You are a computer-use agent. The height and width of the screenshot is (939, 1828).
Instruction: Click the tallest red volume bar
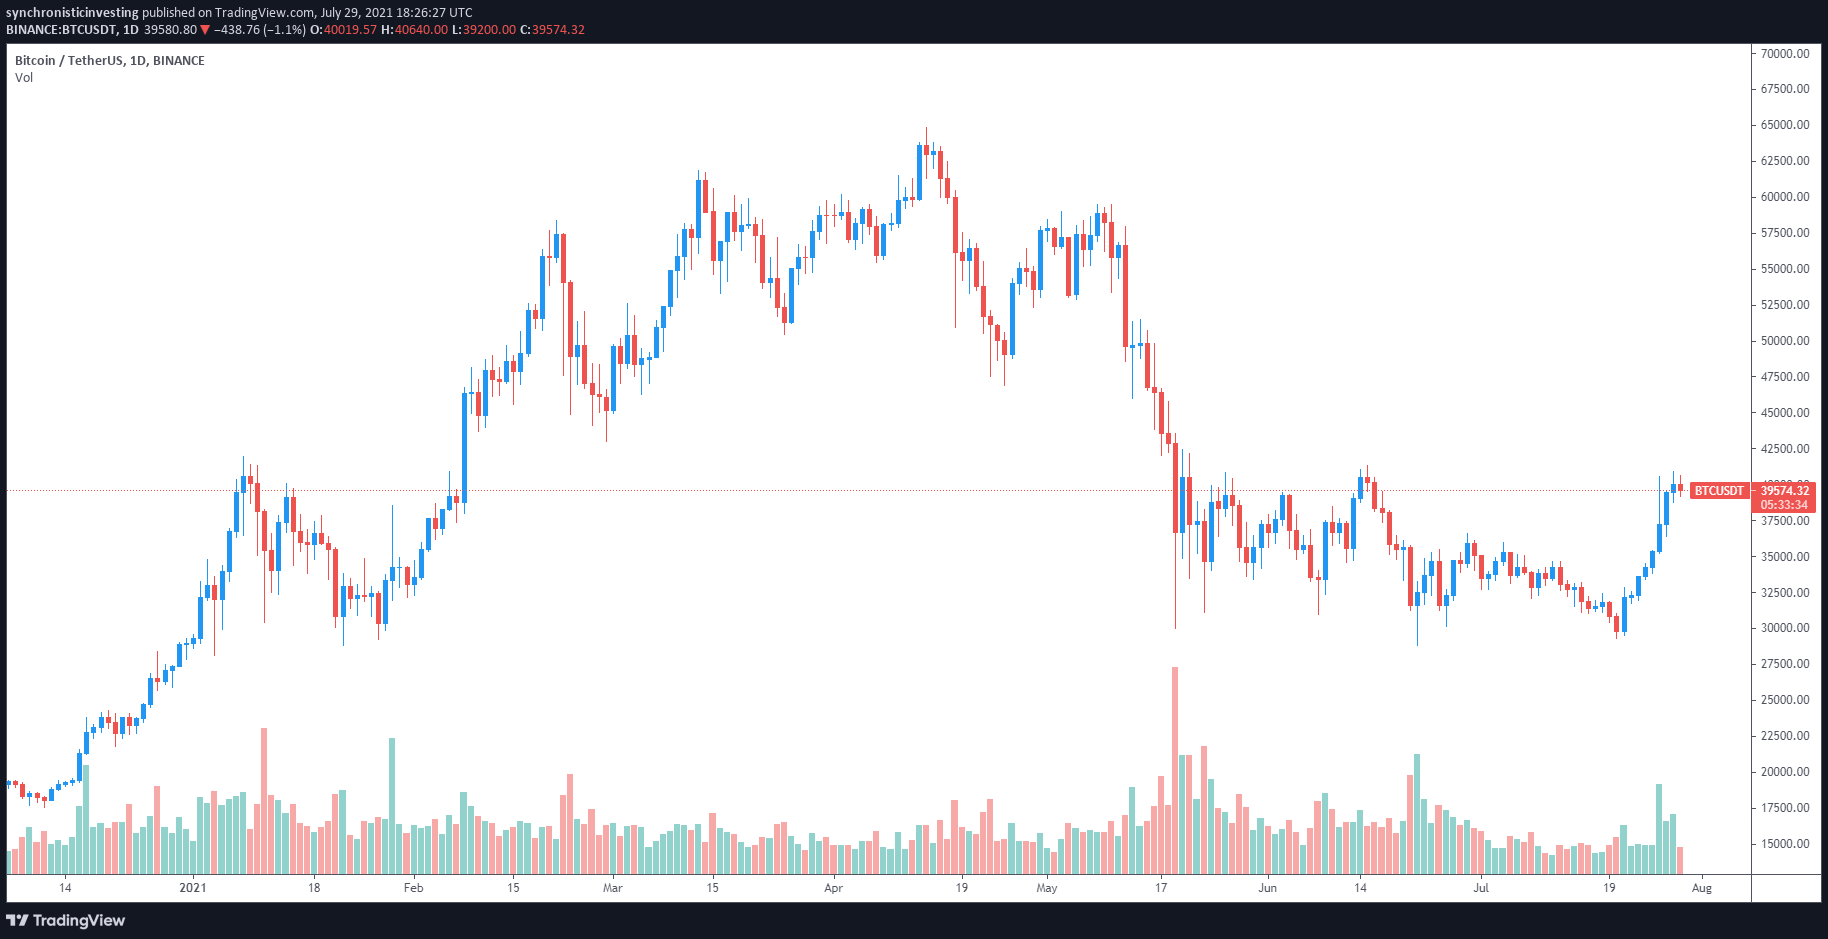(1175, 770)
